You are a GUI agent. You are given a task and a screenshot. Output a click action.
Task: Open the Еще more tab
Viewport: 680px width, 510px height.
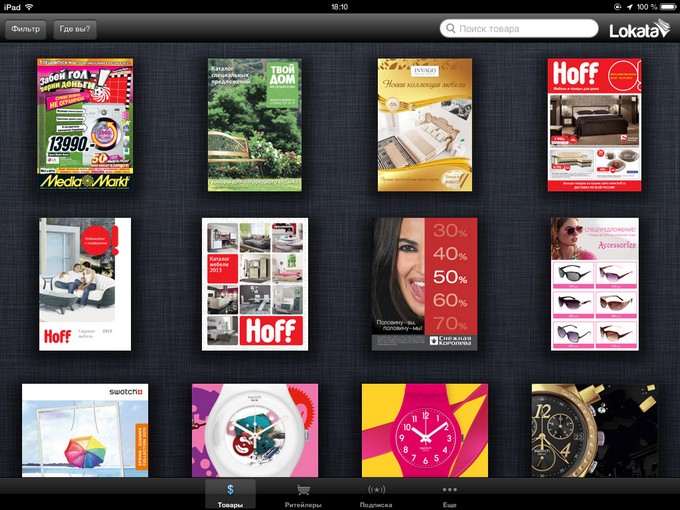pos(450,495)
